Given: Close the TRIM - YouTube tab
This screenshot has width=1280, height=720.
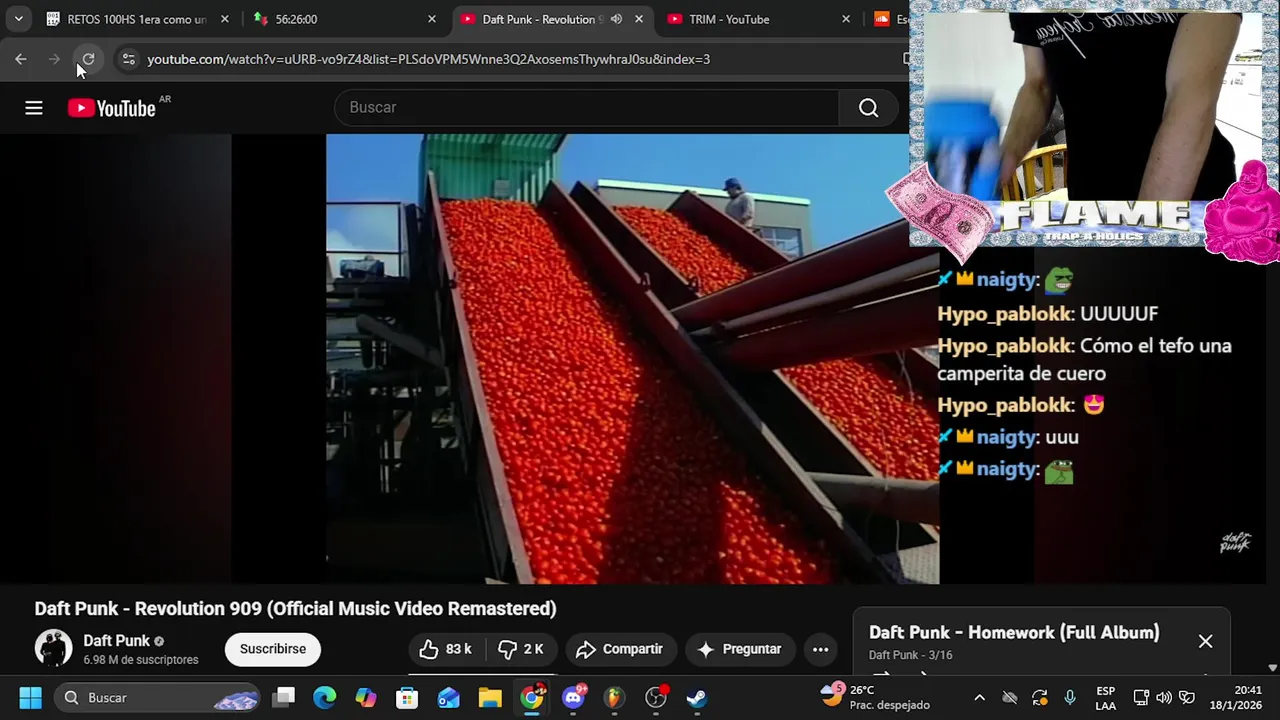Looking at the screenshot, I should point(846,19).
